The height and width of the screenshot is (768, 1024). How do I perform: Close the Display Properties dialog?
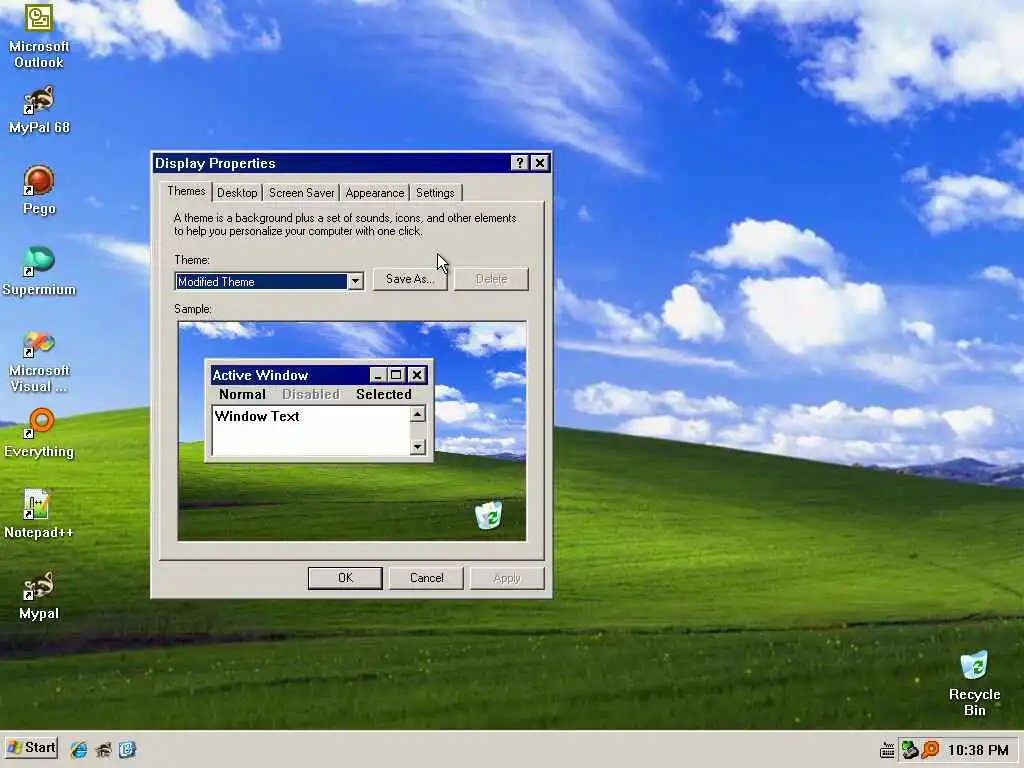539,163
